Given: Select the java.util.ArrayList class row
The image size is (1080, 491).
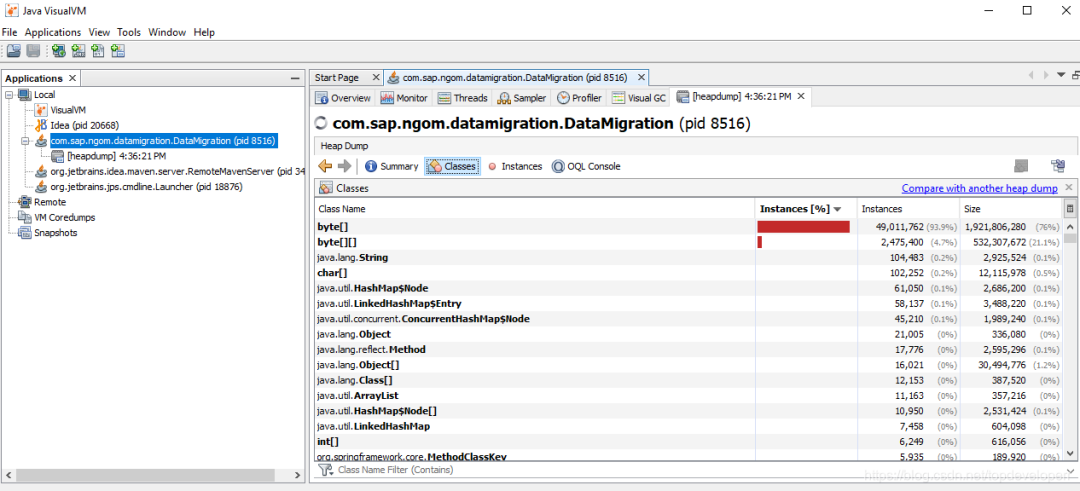Looking at the screenshot, I should click(689, 395).
